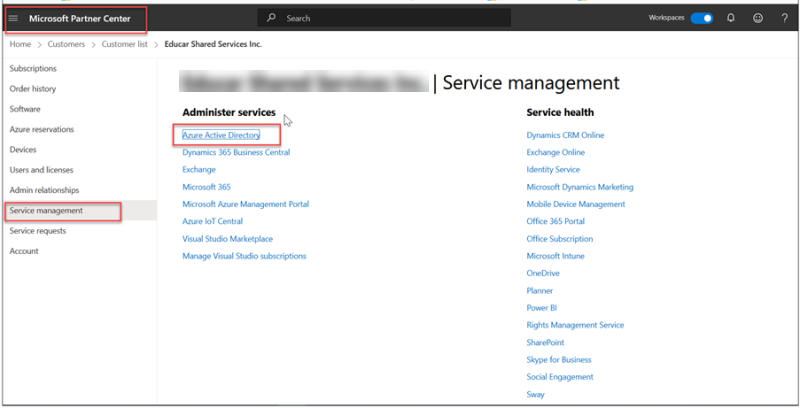Open Azure Active Directory link
Viewport: 800px width, 408px height.
click(221, 135)
